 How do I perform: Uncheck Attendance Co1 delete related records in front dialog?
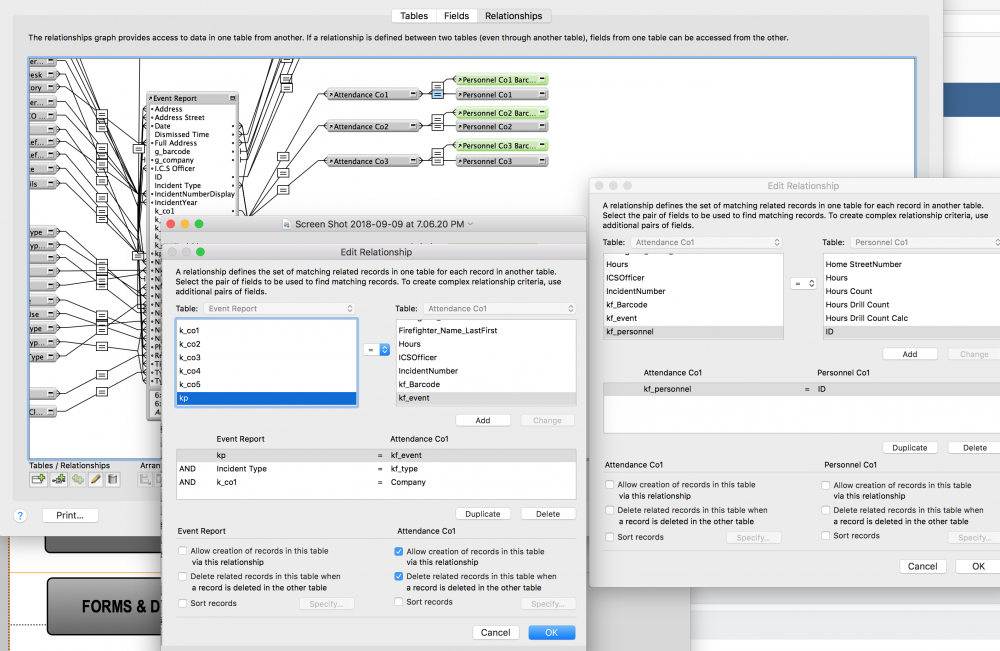(399, 576)
